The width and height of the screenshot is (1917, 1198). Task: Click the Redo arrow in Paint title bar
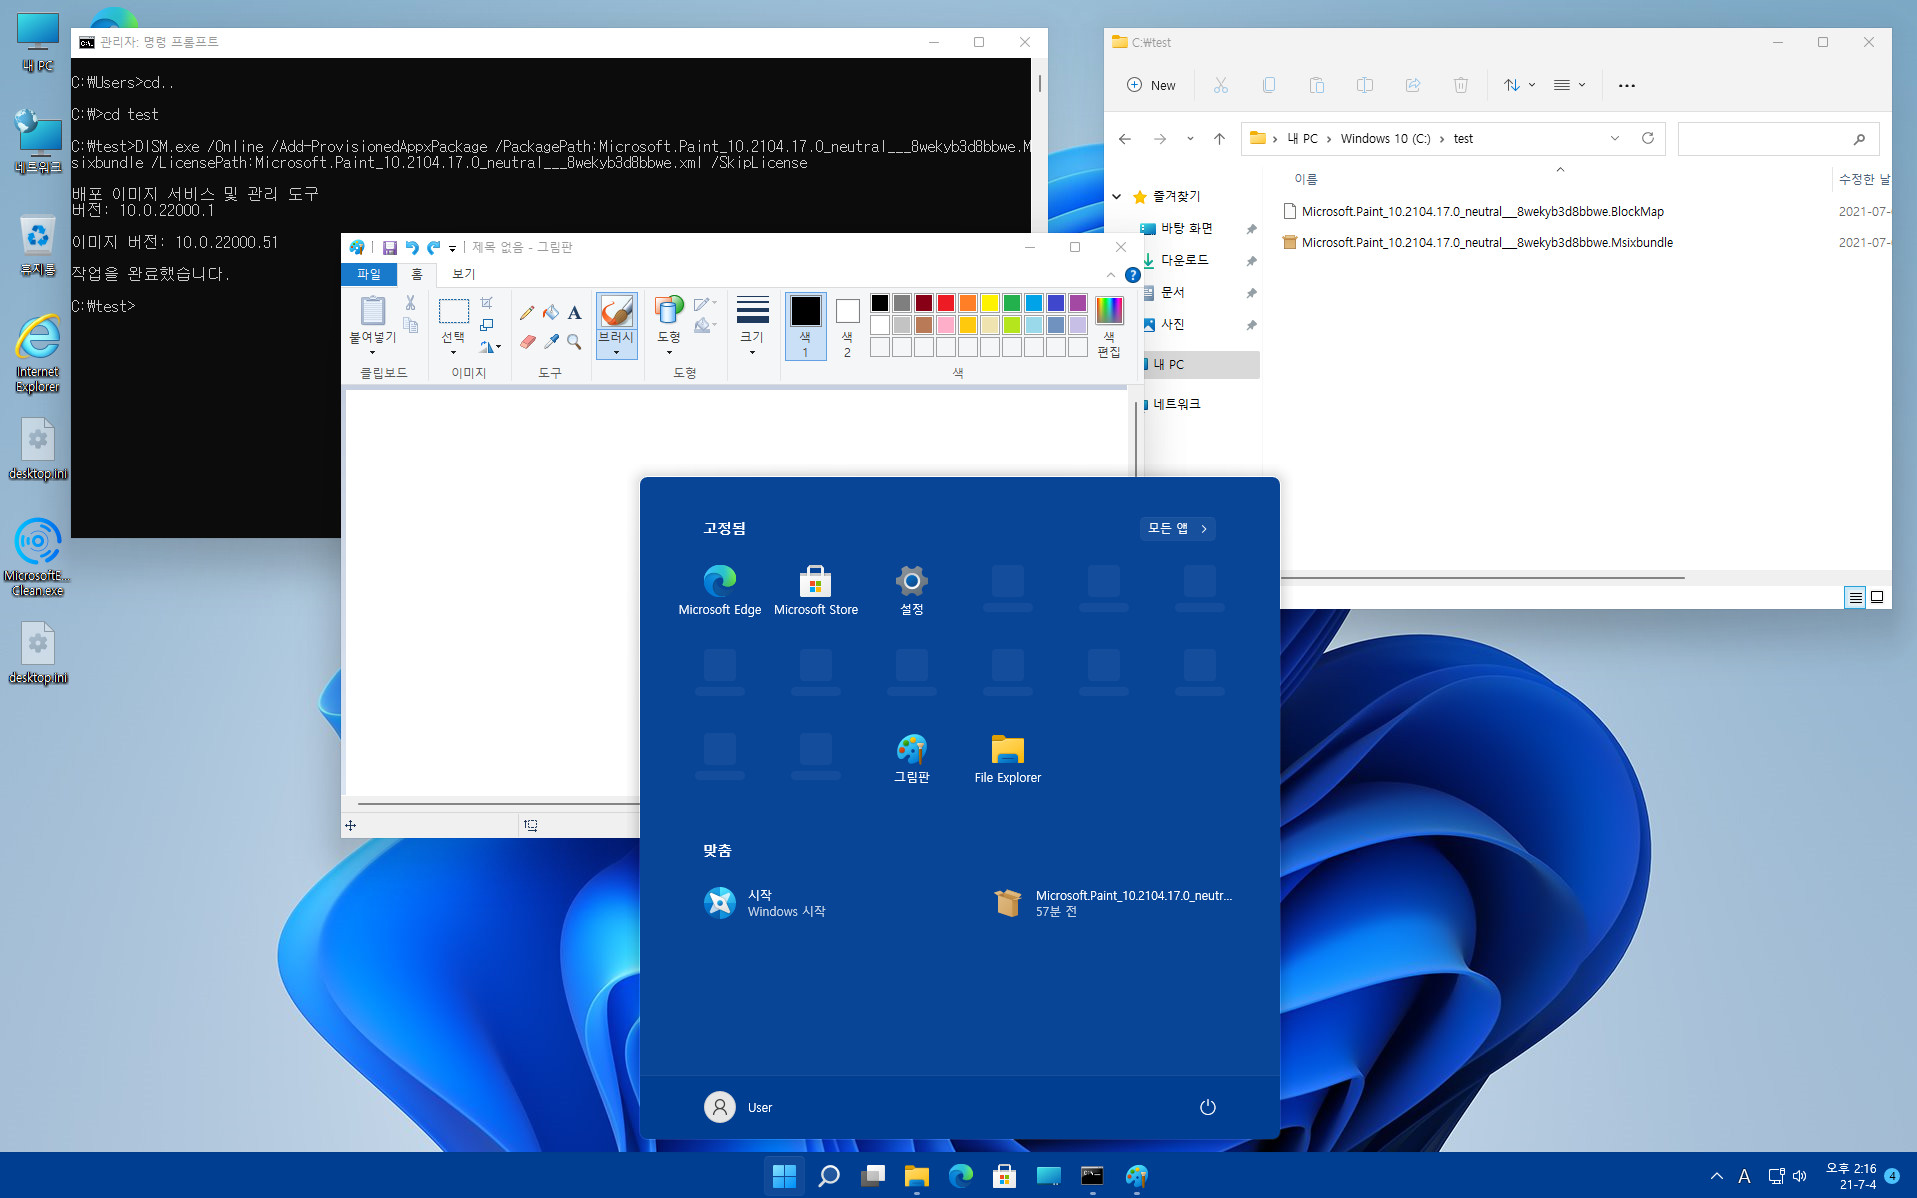click(433, 247)
